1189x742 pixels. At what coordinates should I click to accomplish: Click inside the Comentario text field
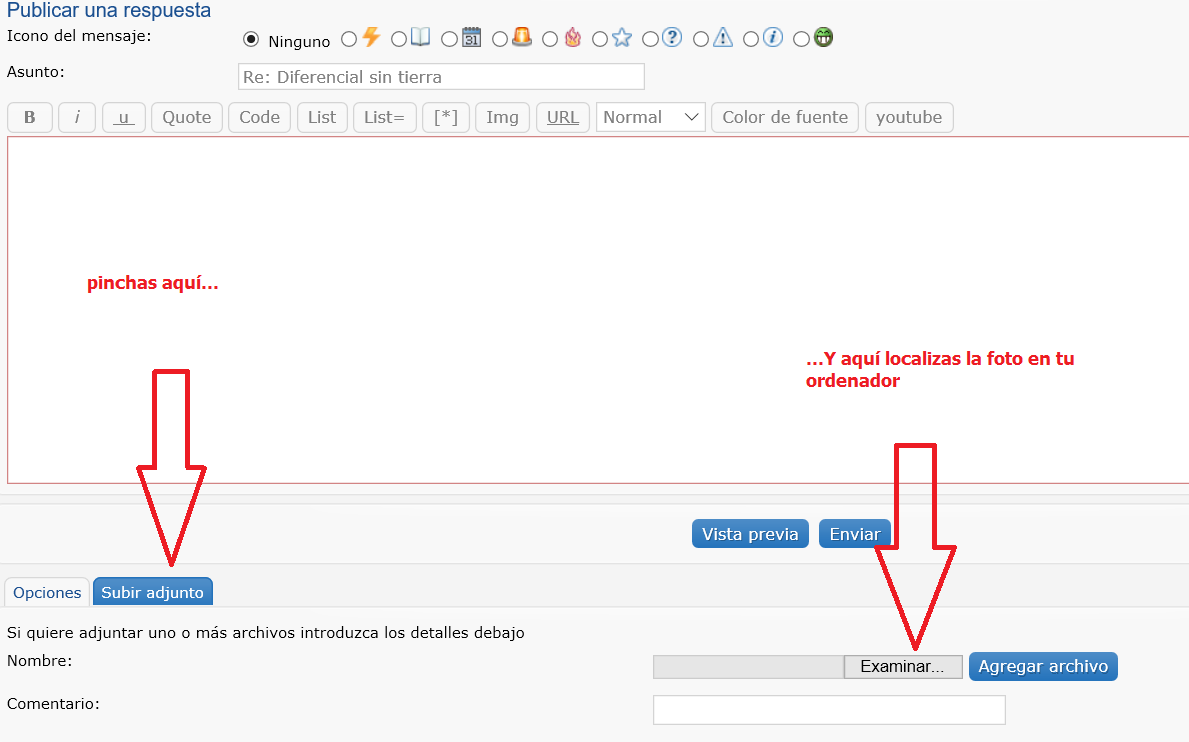point(828,709)
